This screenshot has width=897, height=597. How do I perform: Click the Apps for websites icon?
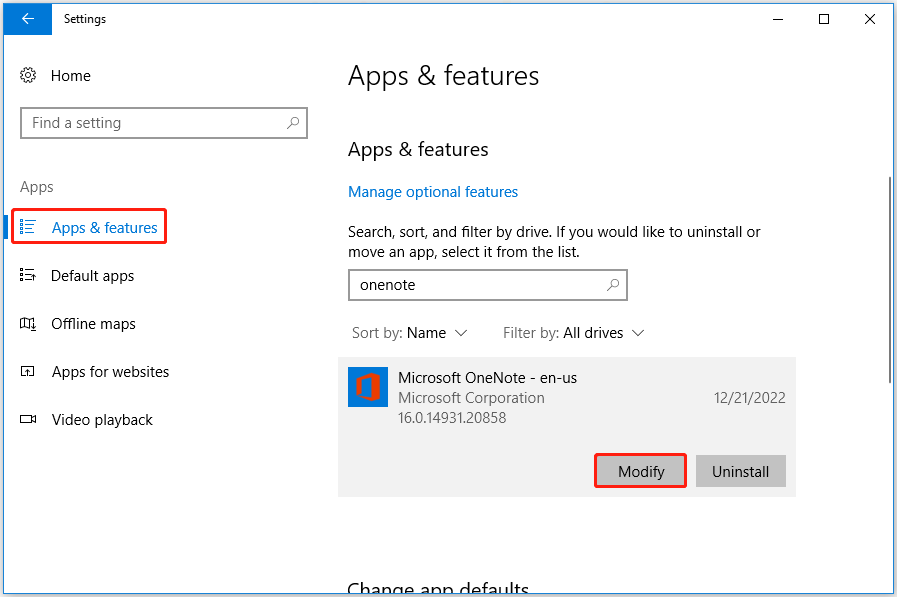(x=27, y=372)
